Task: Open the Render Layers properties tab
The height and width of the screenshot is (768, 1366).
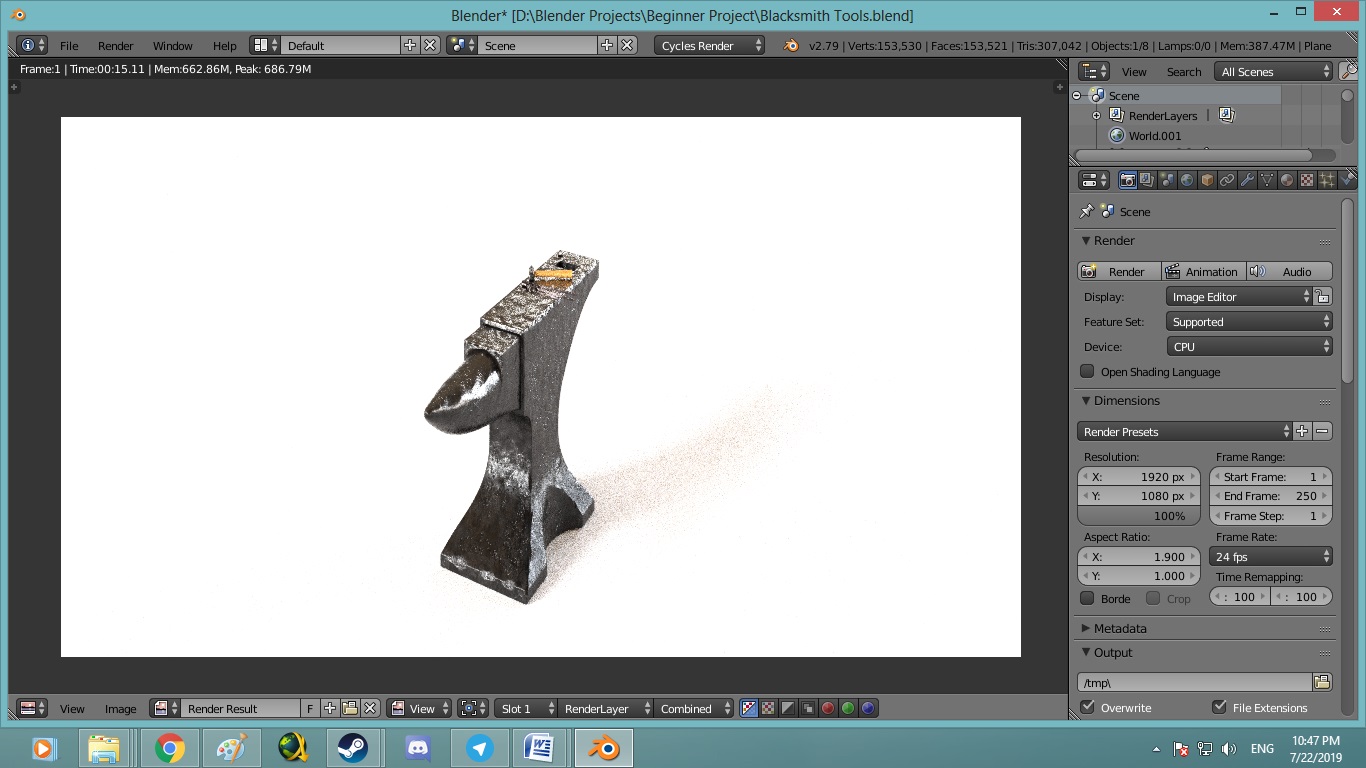Action: click(x=1147, y=181)
